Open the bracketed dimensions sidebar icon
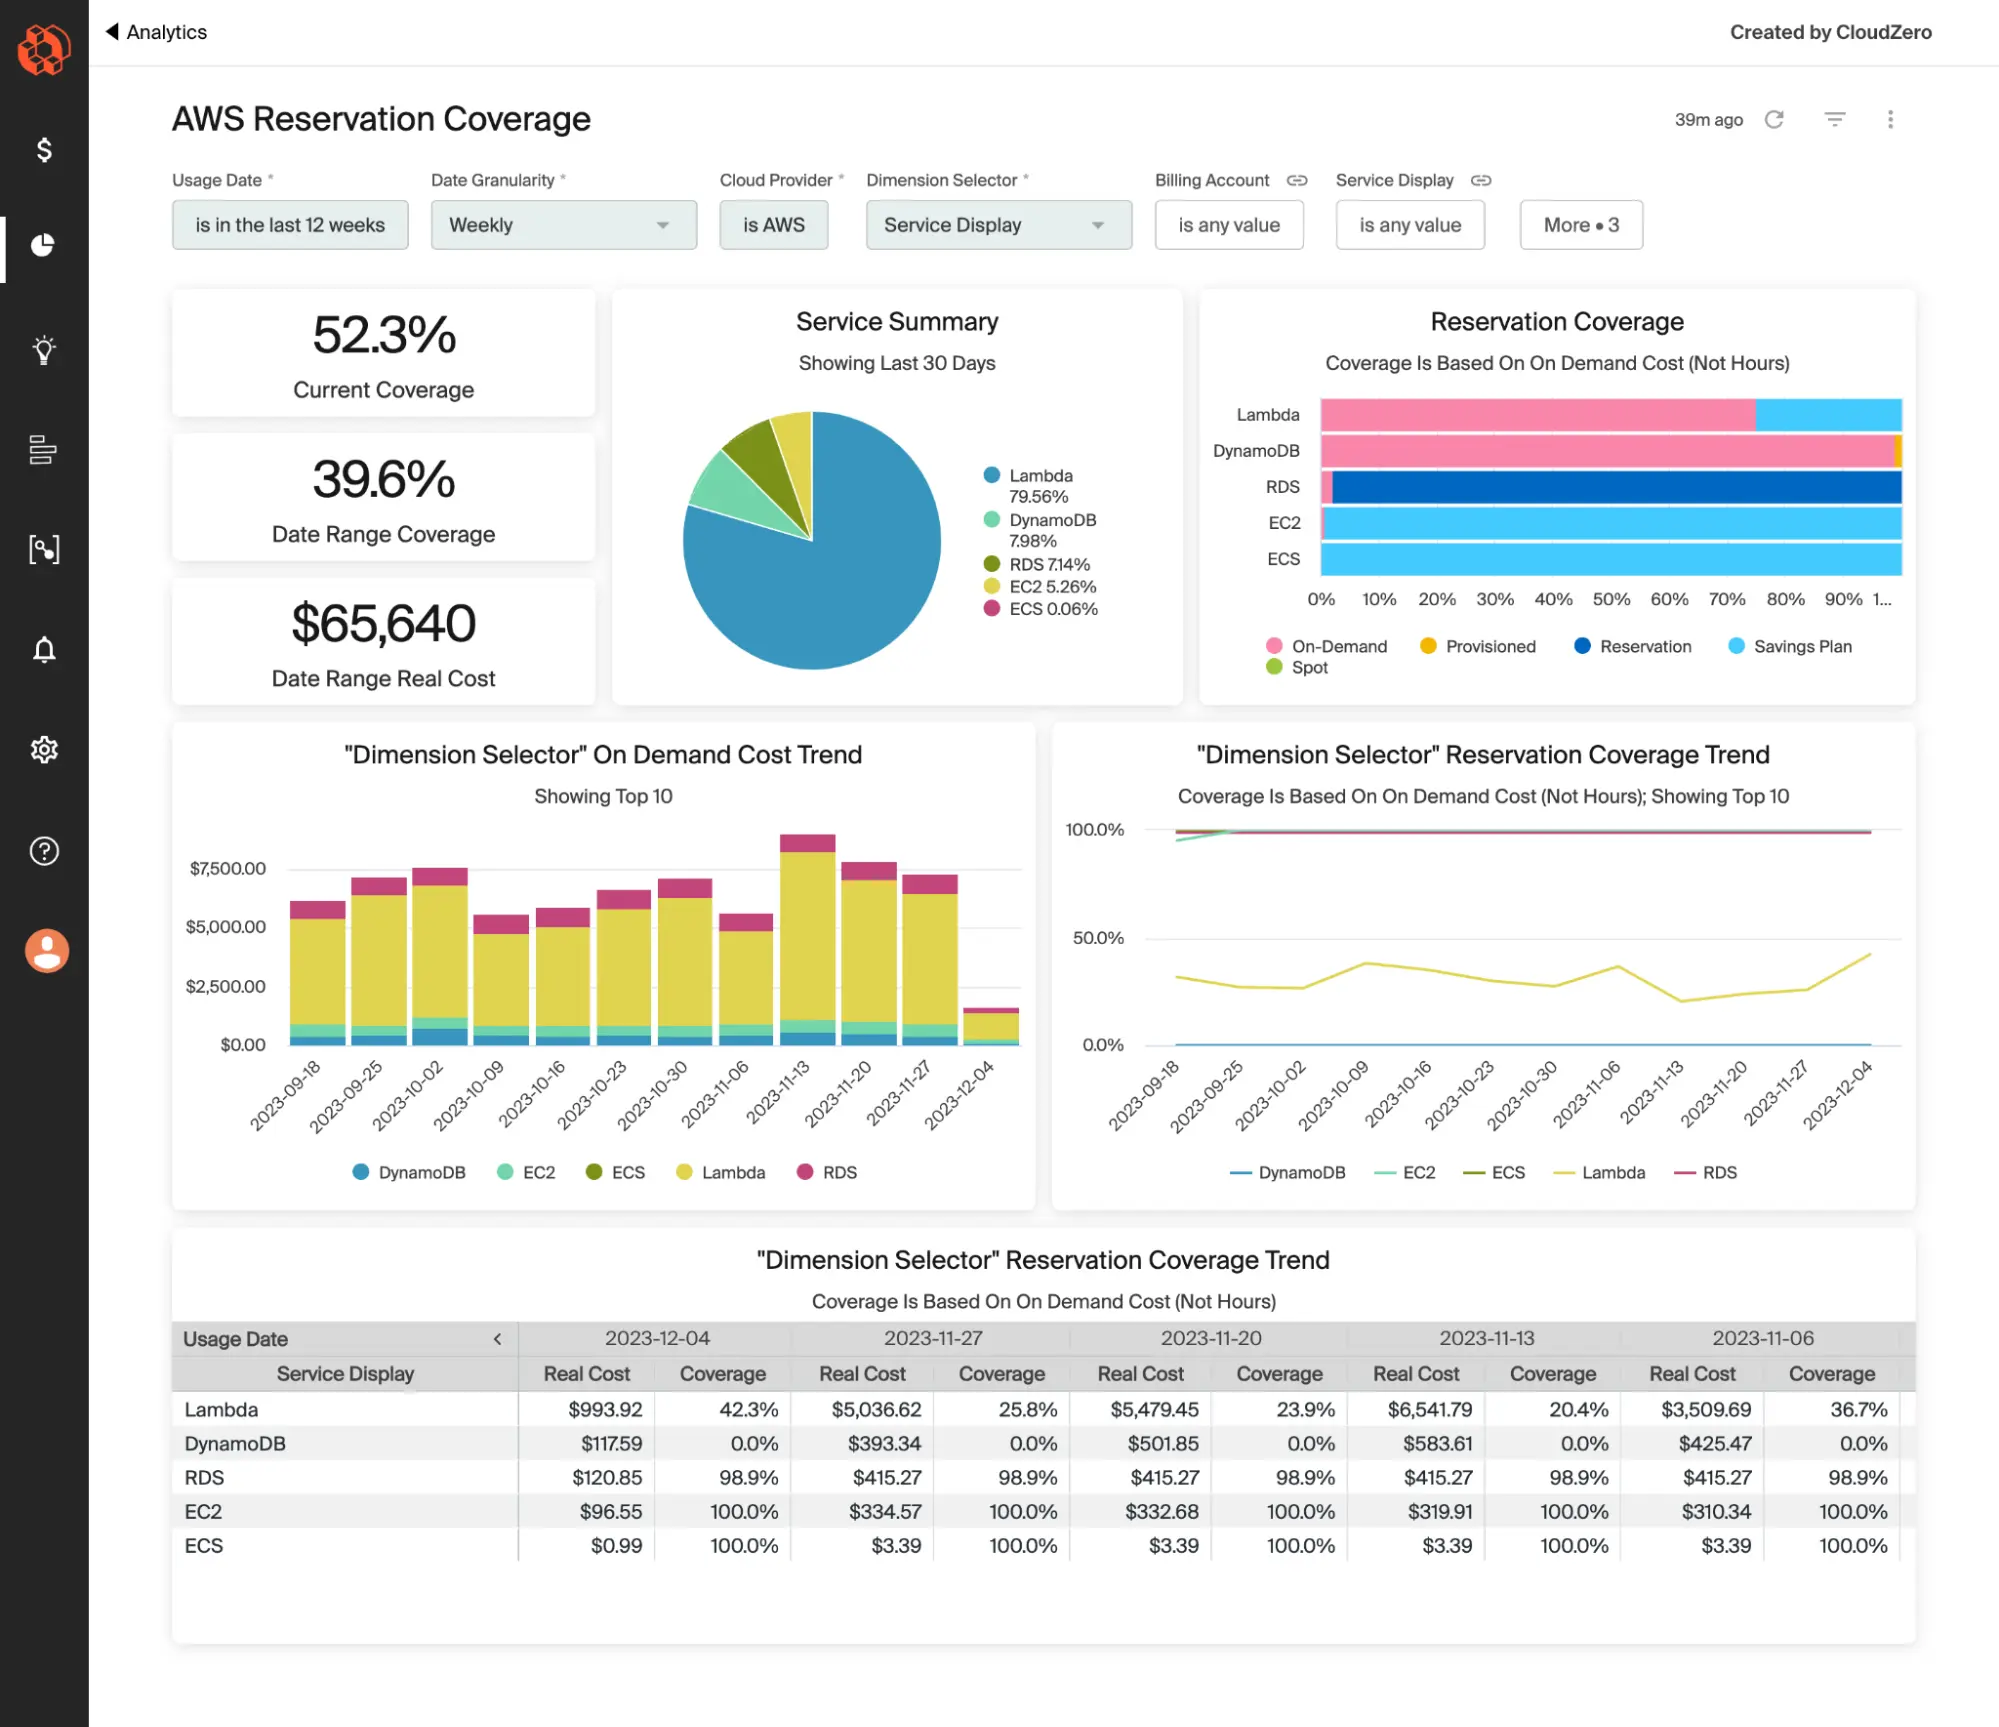Image resolution: width=1999 pixels, height=1727 pixels. click(44, 549)
